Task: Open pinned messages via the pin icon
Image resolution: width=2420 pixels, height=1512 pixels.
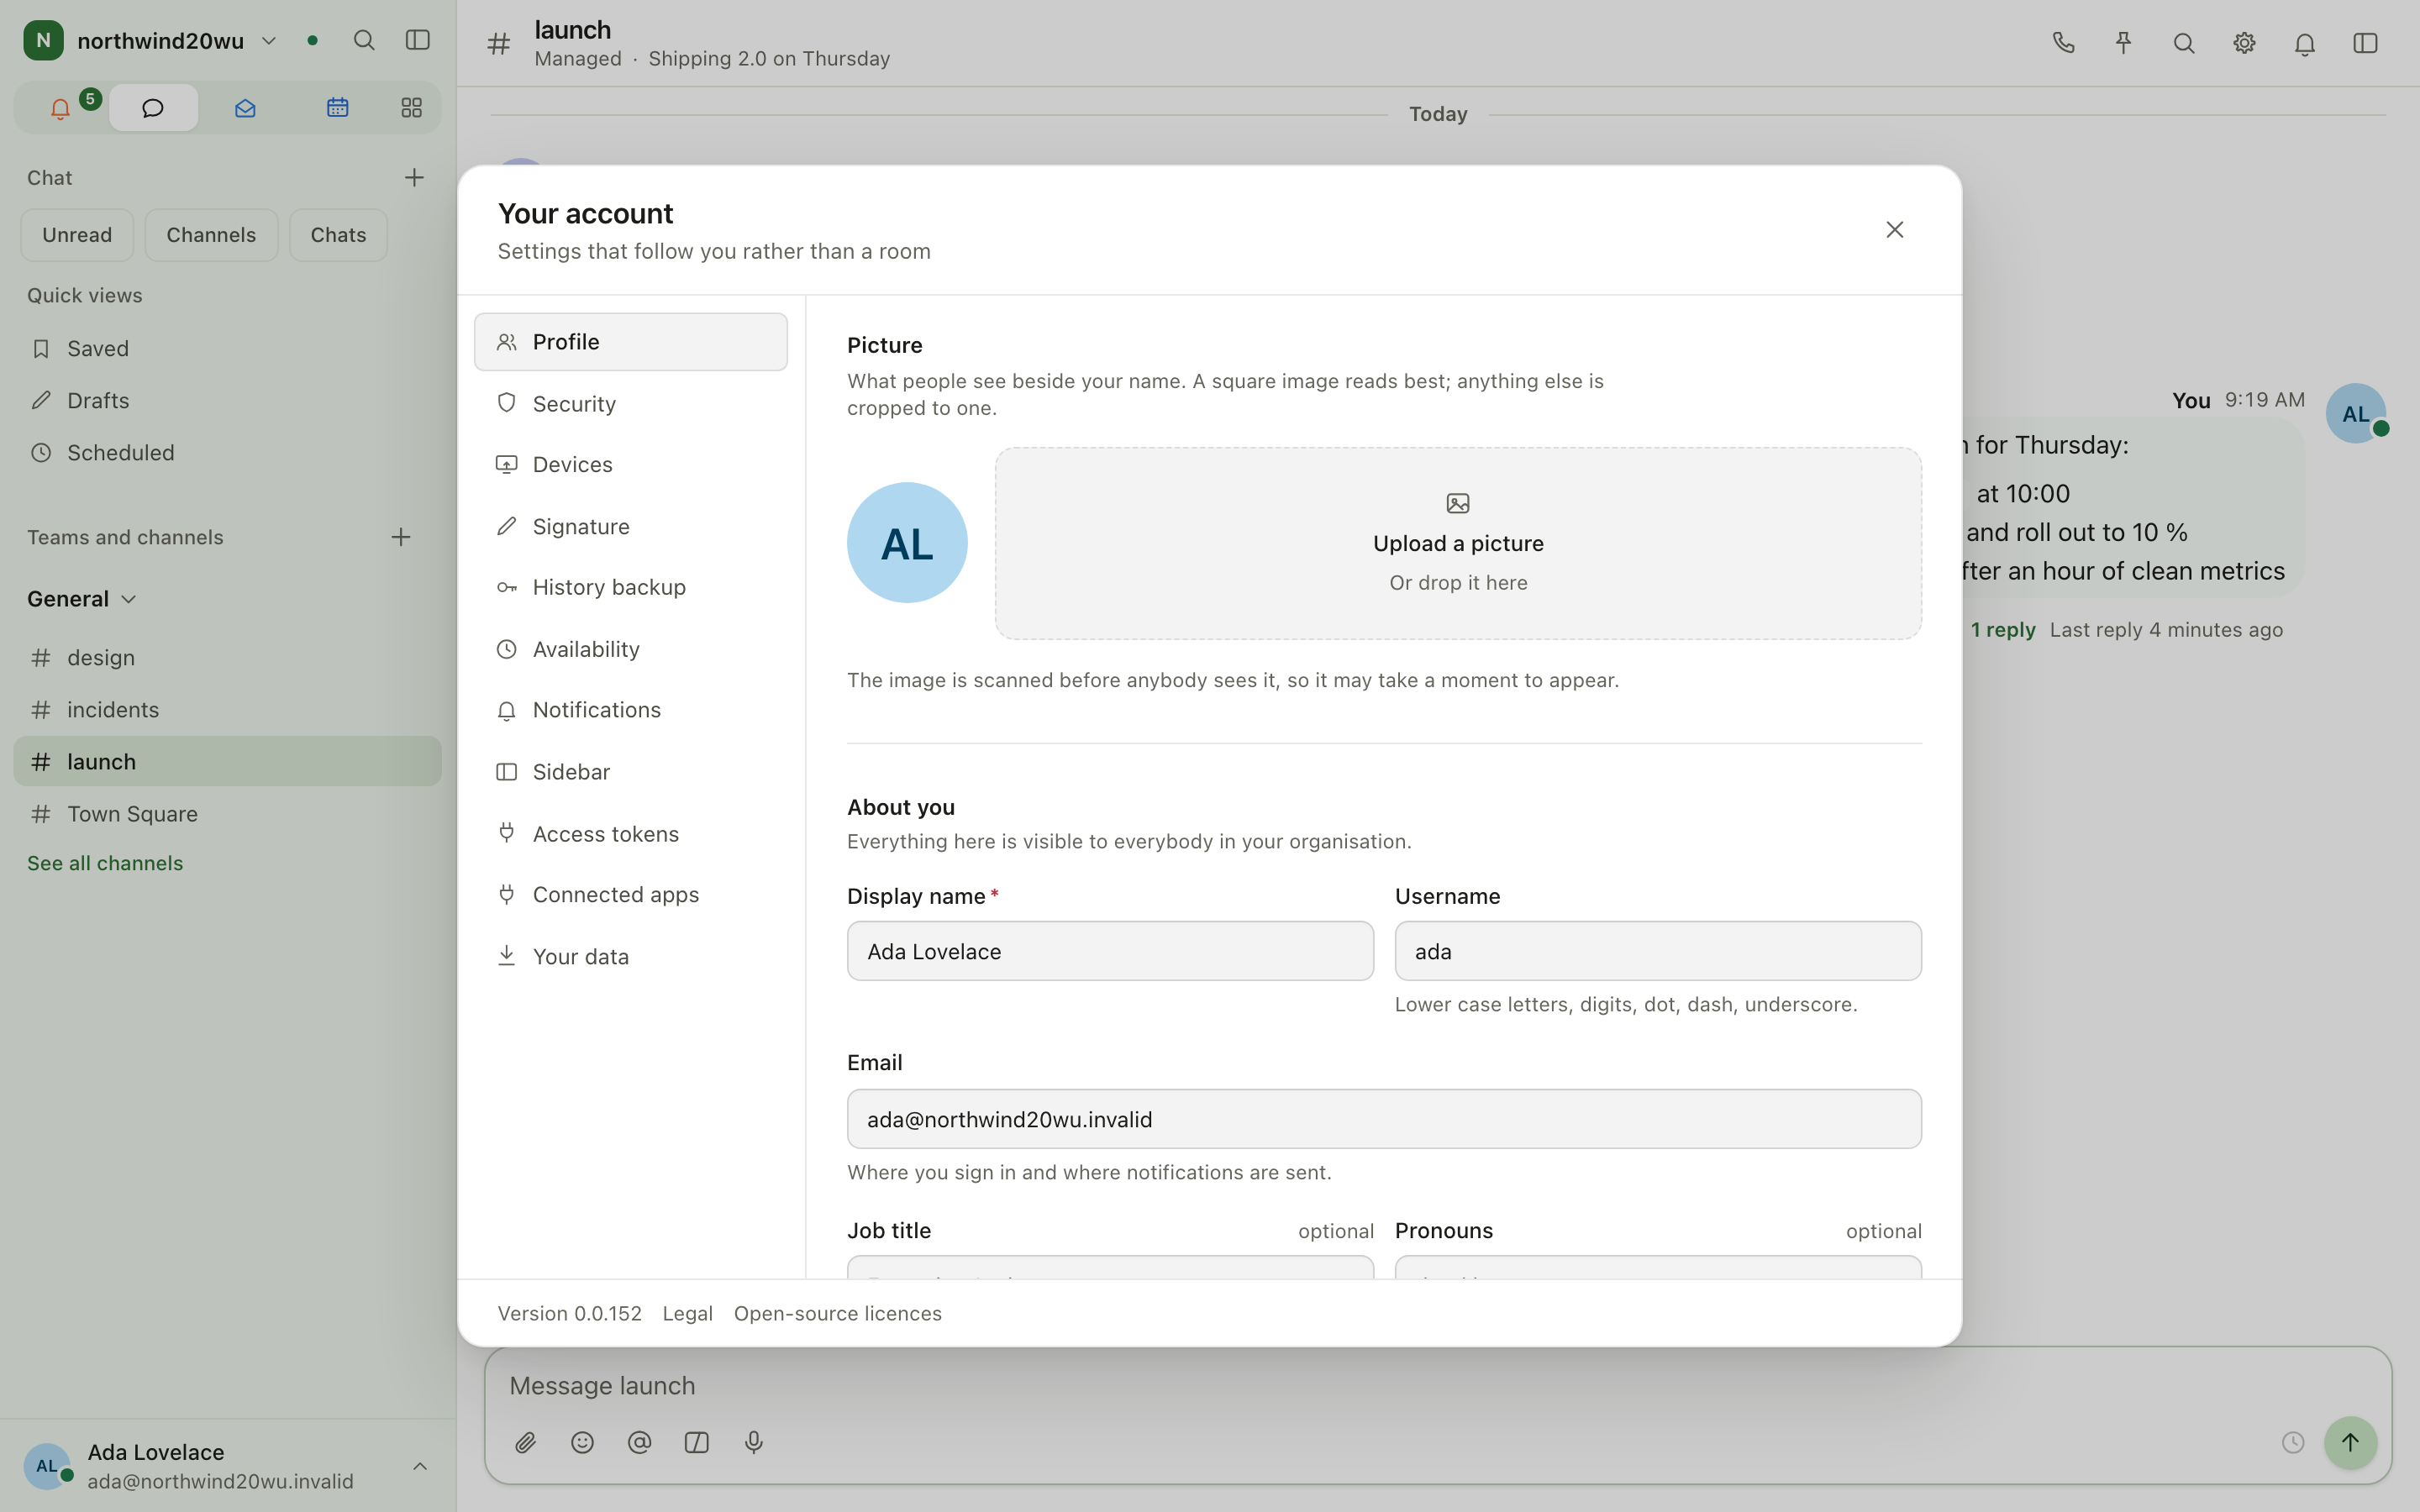Action: [2123, 43]
